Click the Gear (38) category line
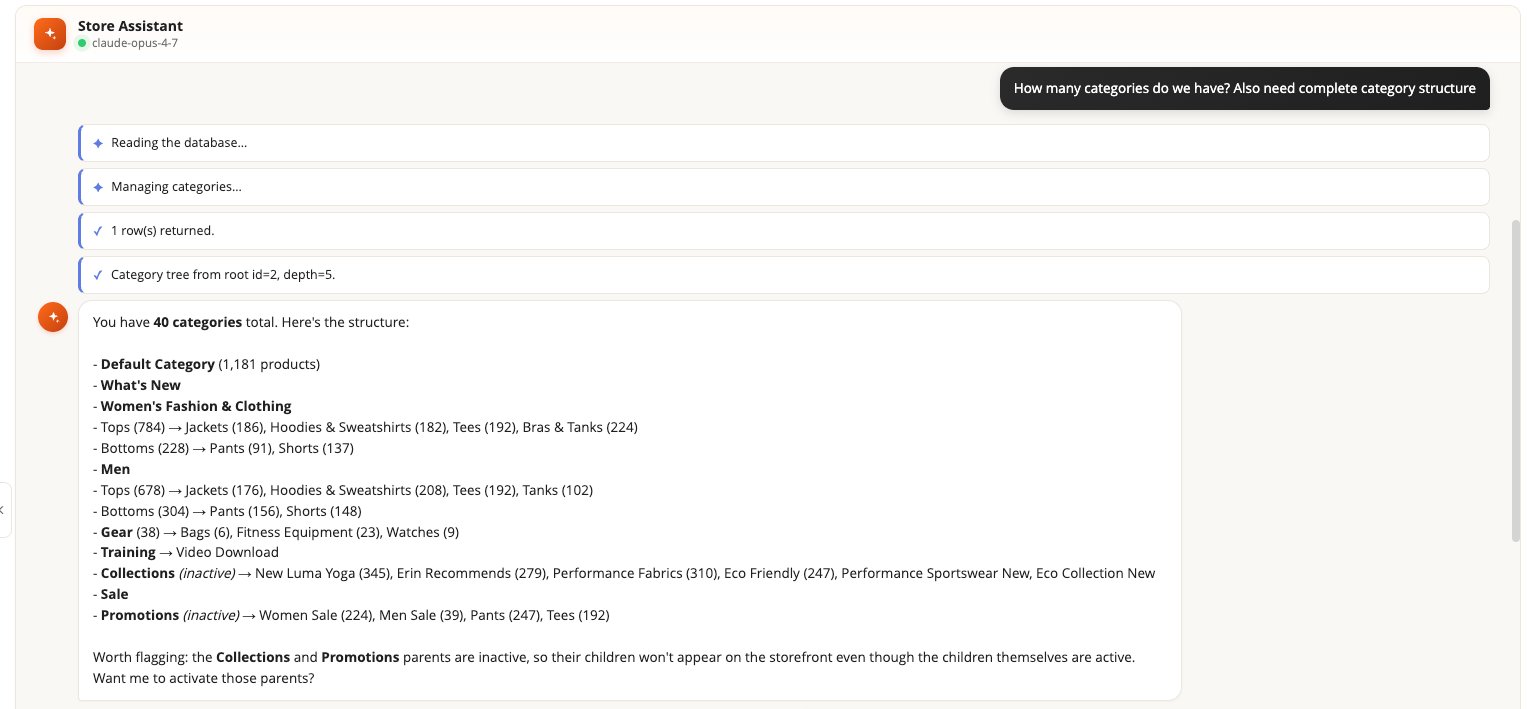 [276, 532]
